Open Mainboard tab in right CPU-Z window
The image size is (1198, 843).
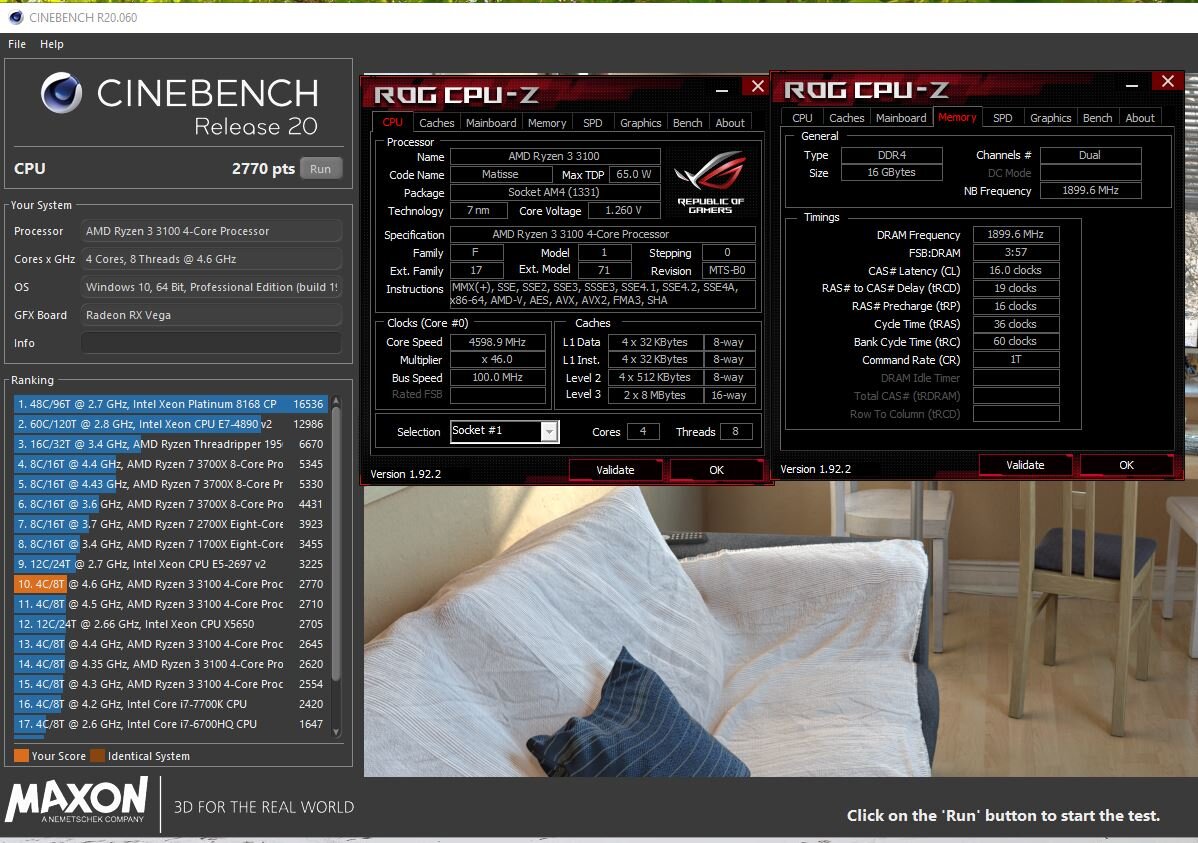pos(901,118)
